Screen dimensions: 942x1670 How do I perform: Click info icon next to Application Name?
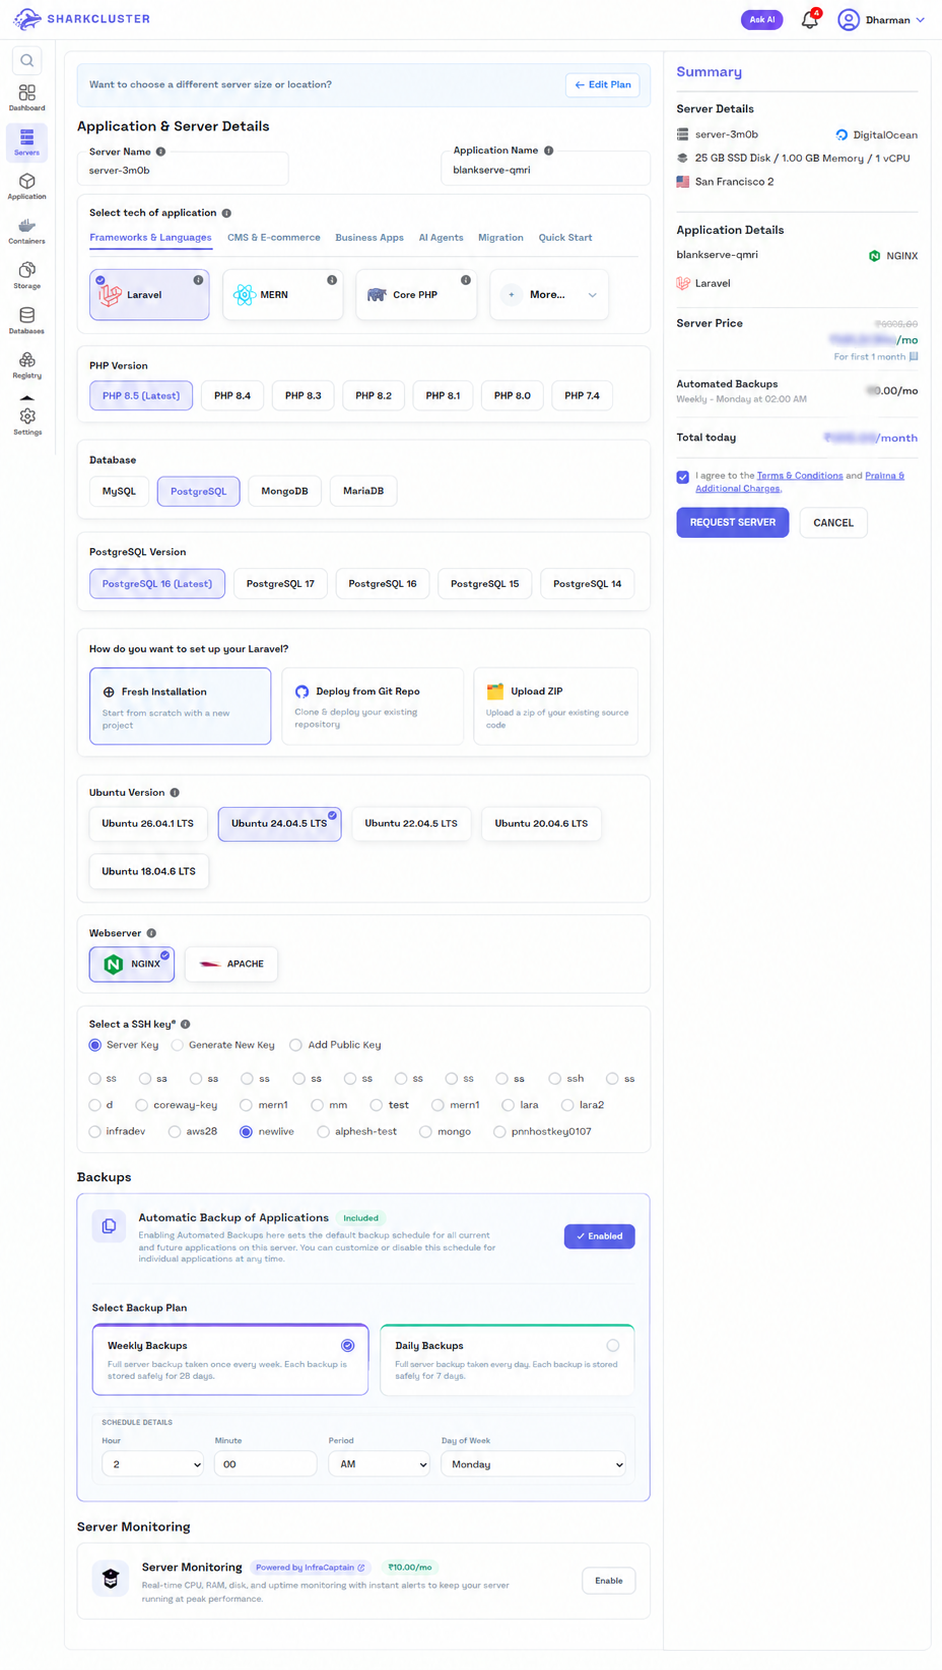pos(548,151)
